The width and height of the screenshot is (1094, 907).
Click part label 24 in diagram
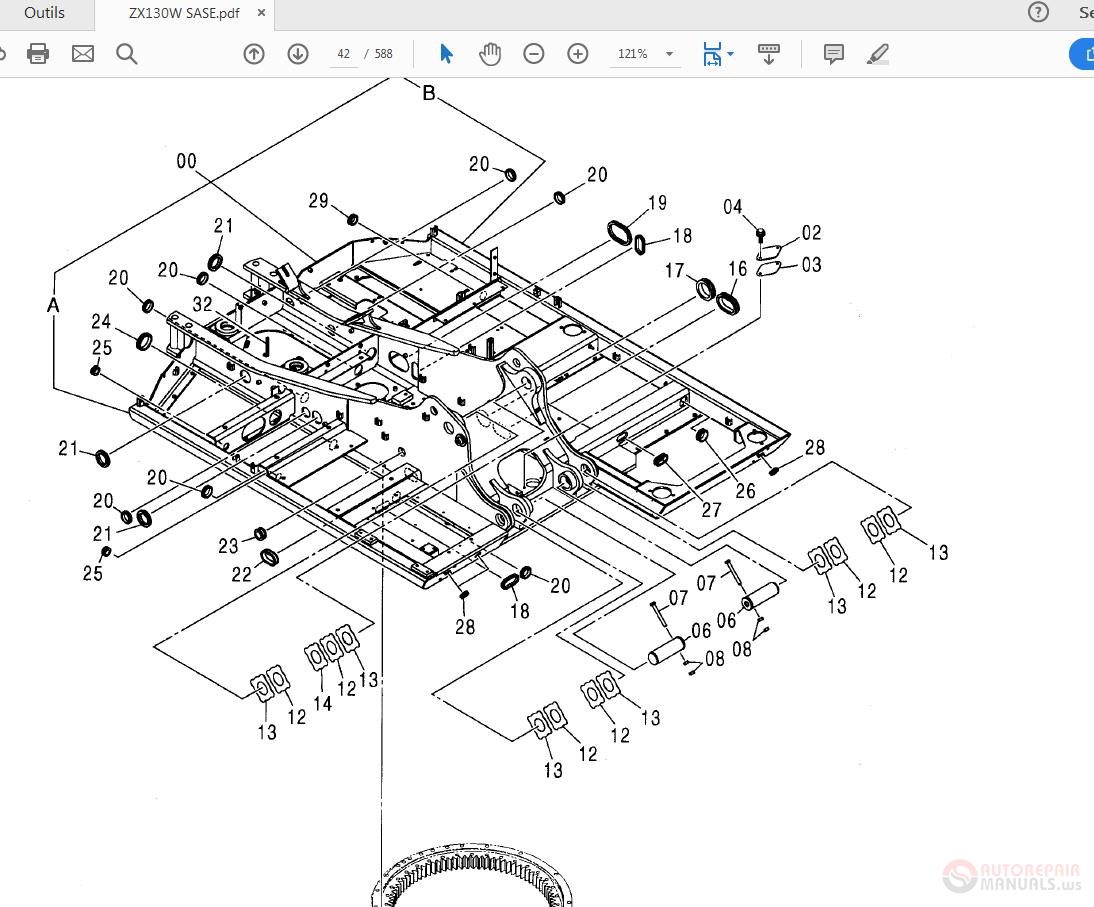[101, 322]
